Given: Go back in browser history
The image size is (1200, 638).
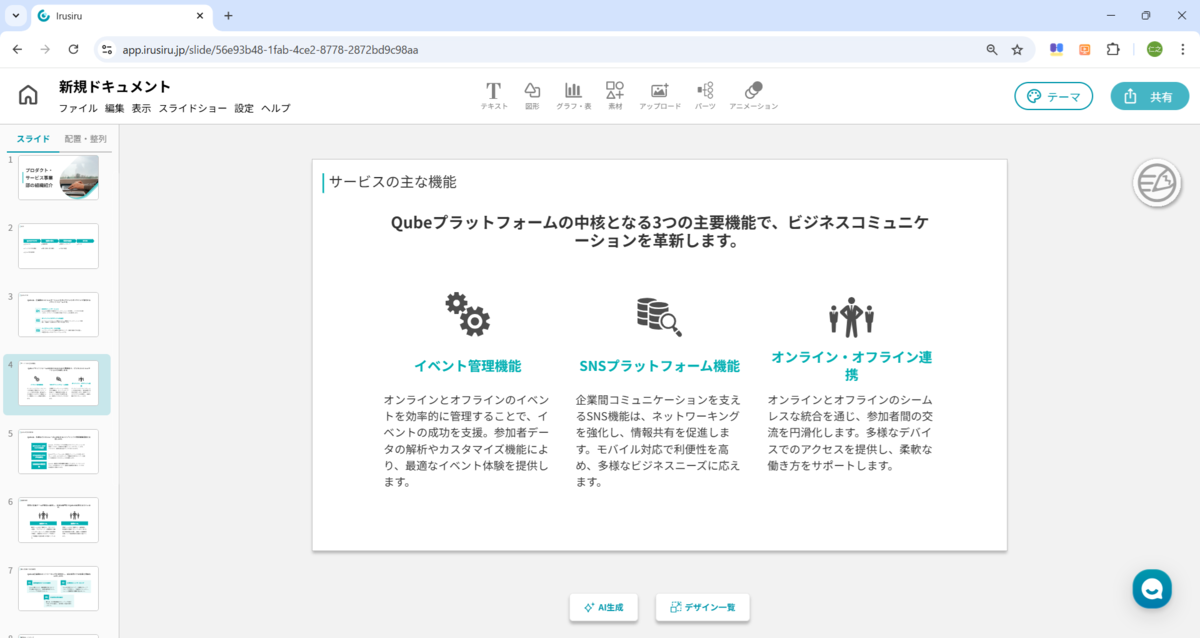Looking at the screenshot, I should [17, 49].
